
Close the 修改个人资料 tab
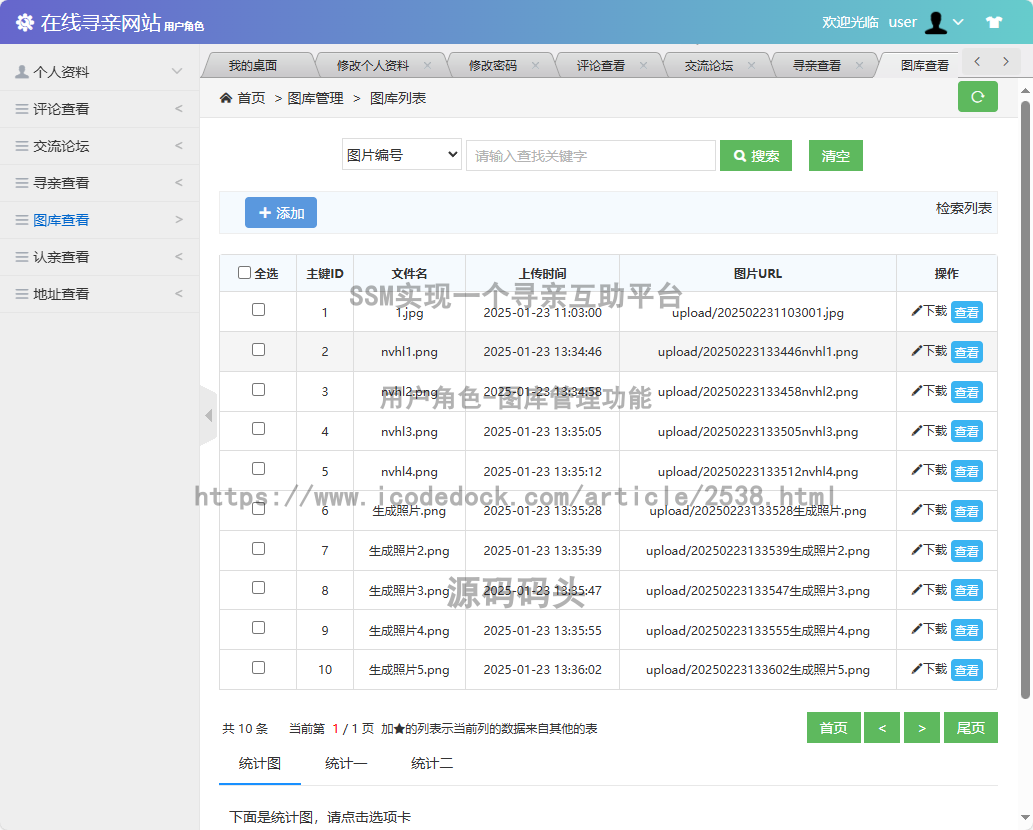click(x=428, y=65)
